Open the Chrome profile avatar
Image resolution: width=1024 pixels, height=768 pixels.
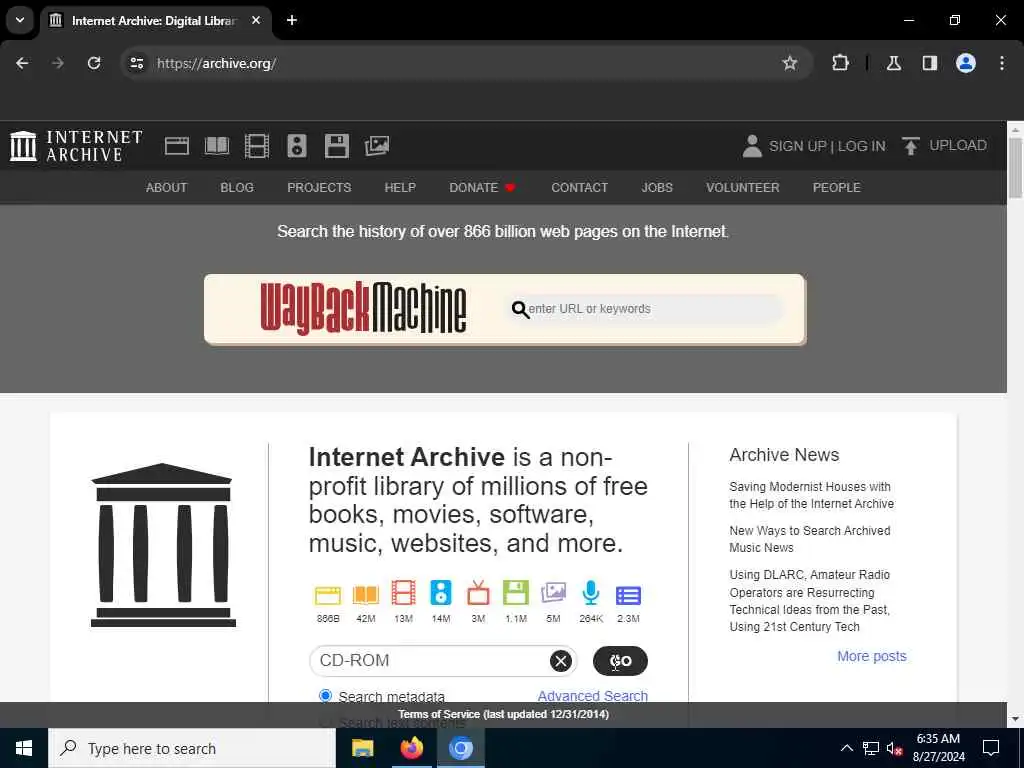coord(966,63)
